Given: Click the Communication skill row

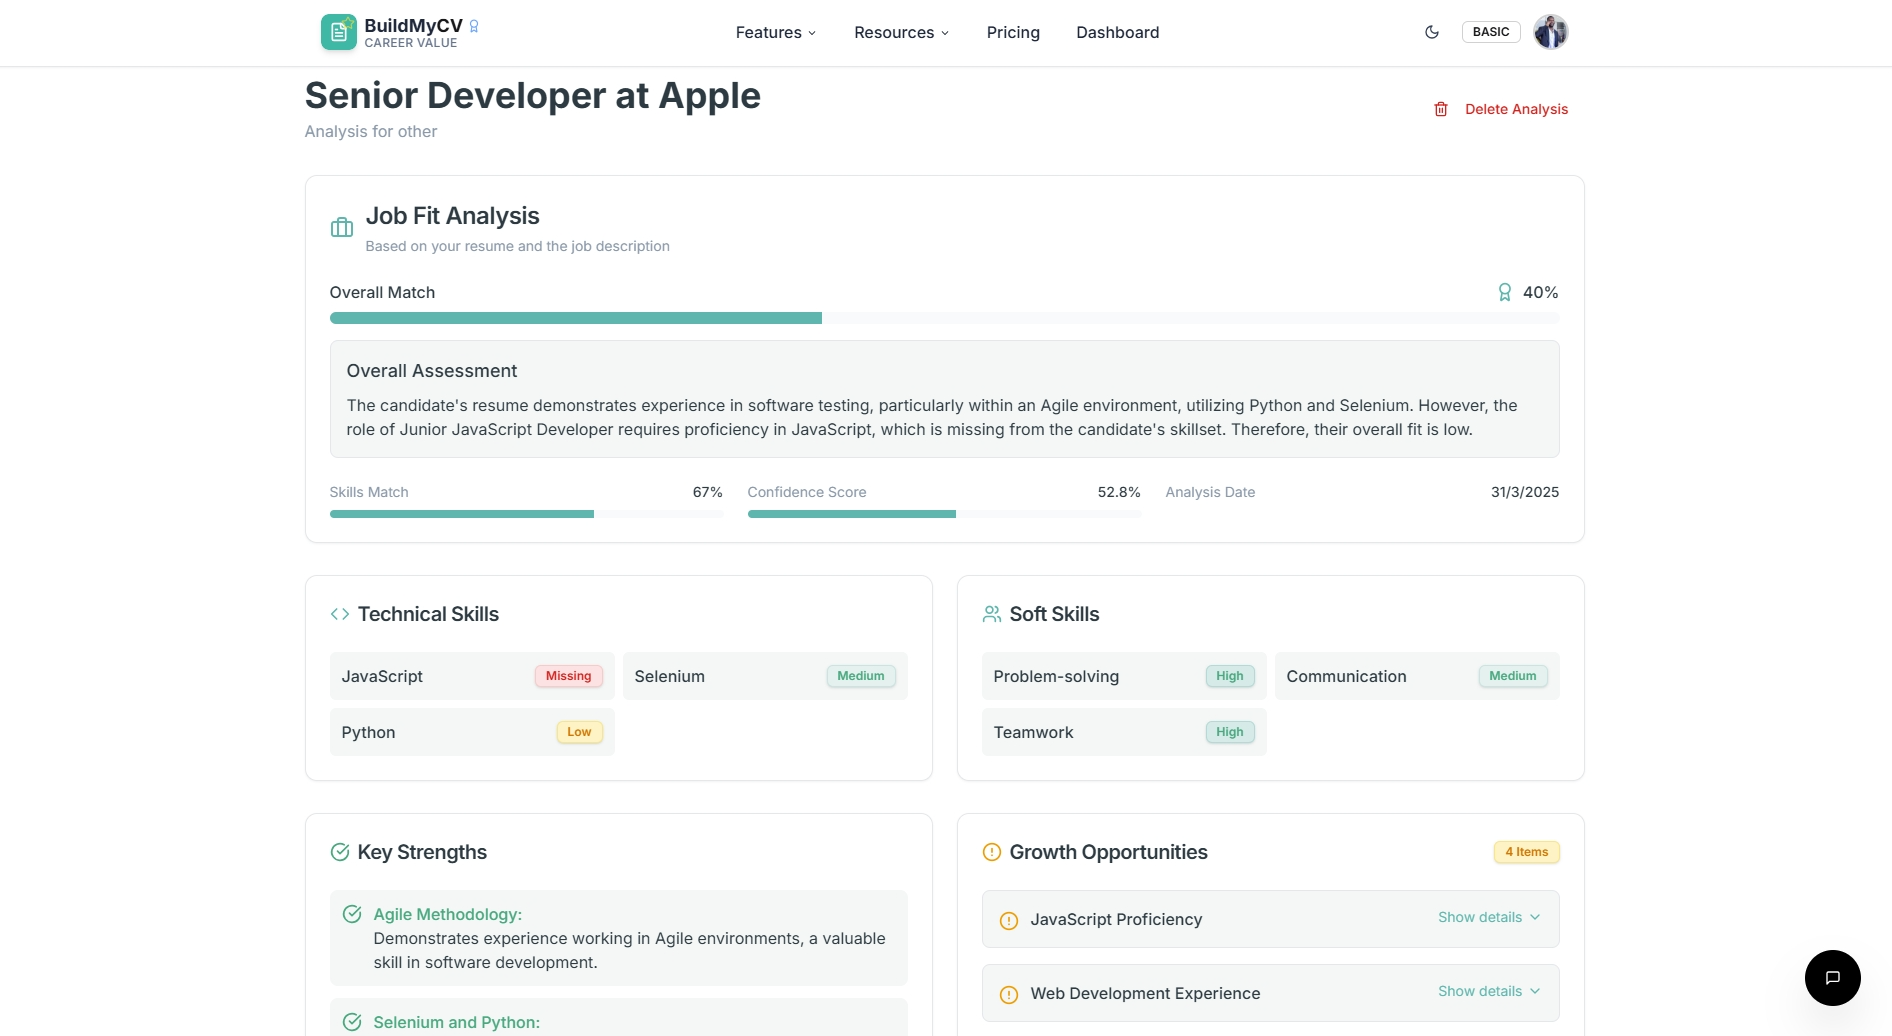Looking at the screenshot, I should [x=1417, y=676].
